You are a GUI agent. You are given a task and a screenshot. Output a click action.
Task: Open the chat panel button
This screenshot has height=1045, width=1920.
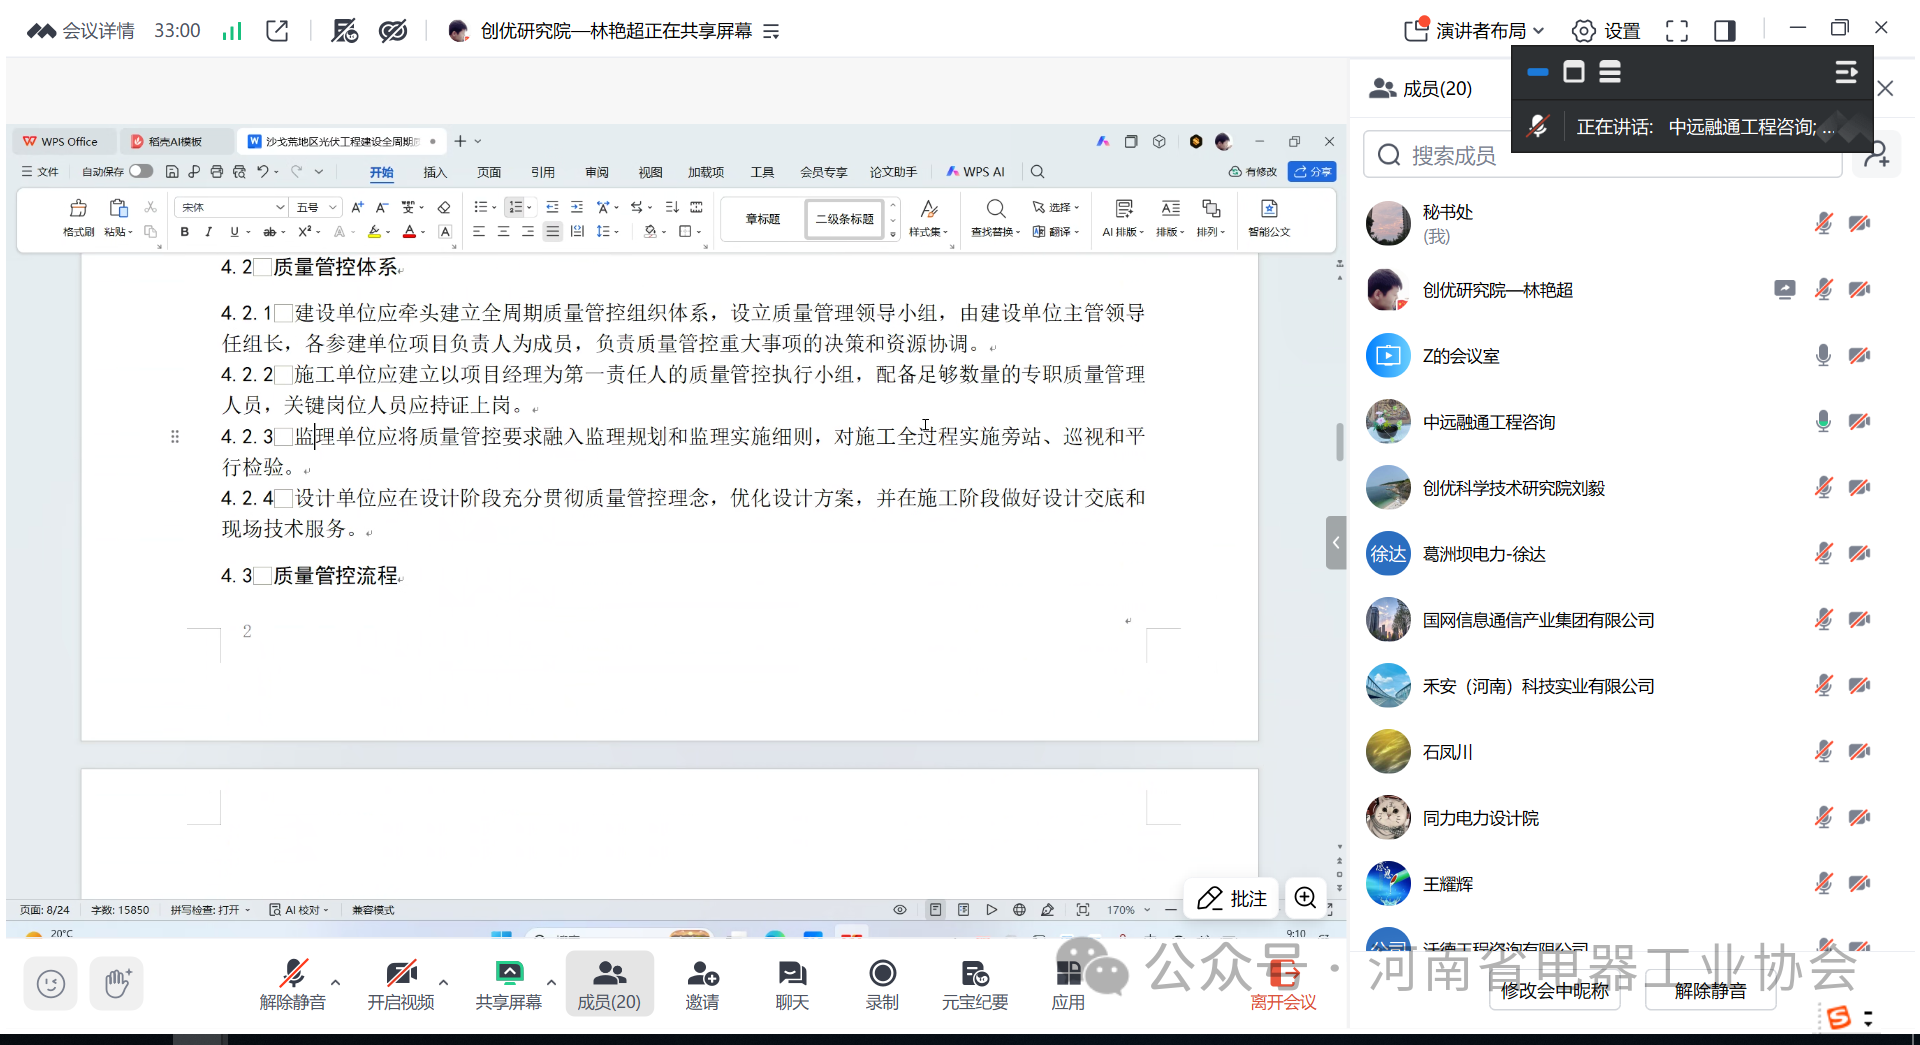point(792,984)
